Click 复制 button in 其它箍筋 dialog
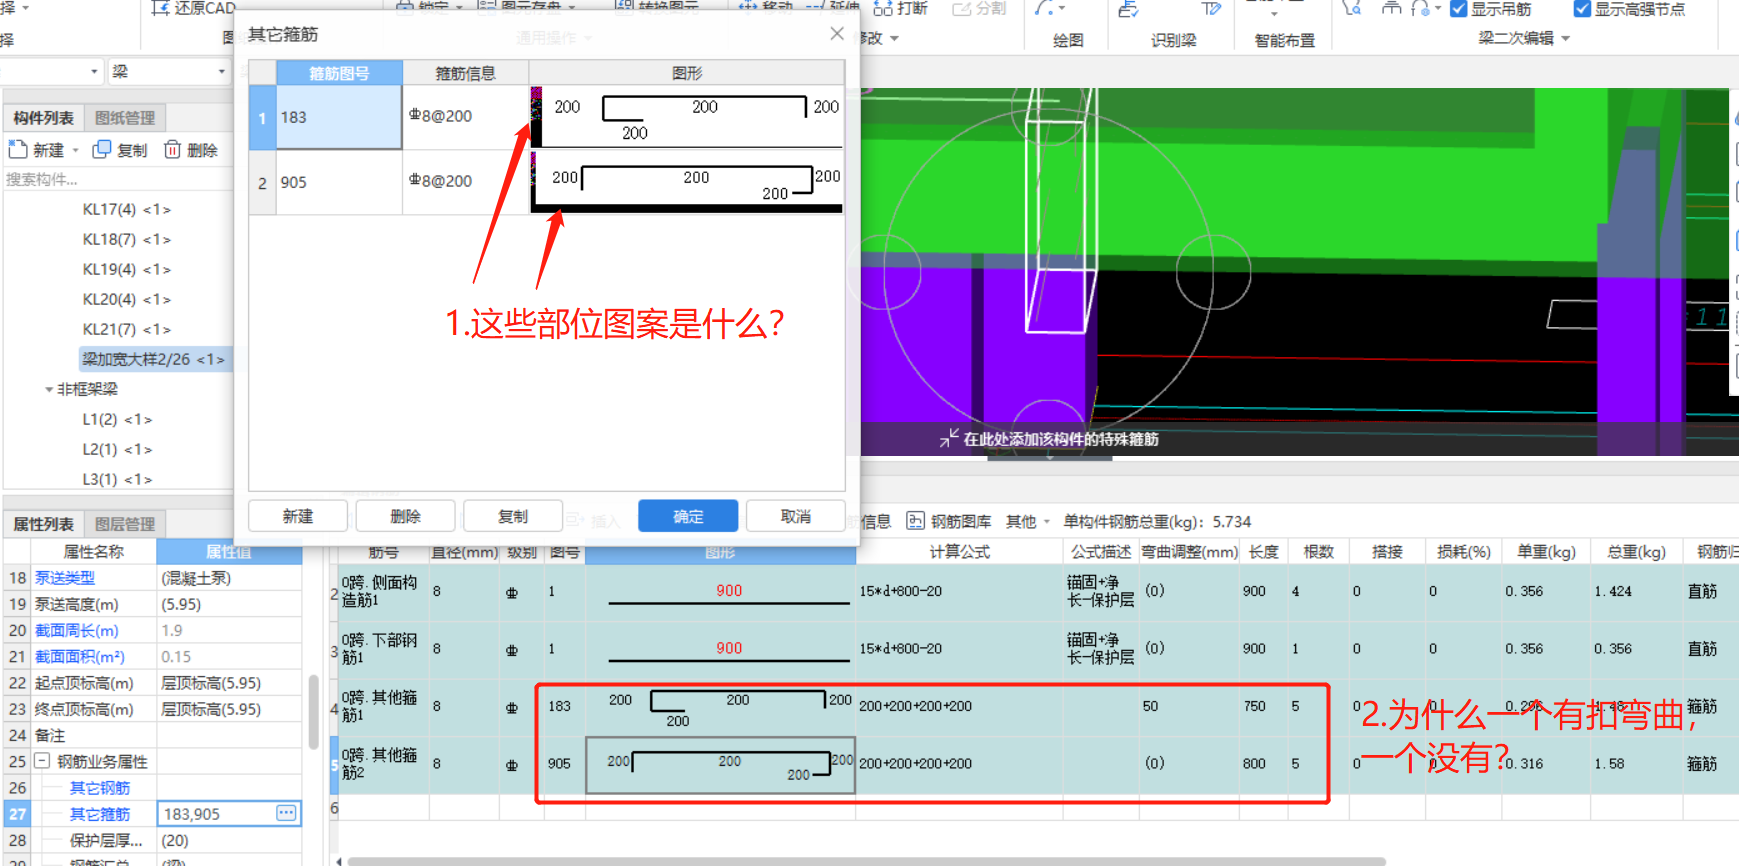1739x866 pixels. [x=513, y=516]
